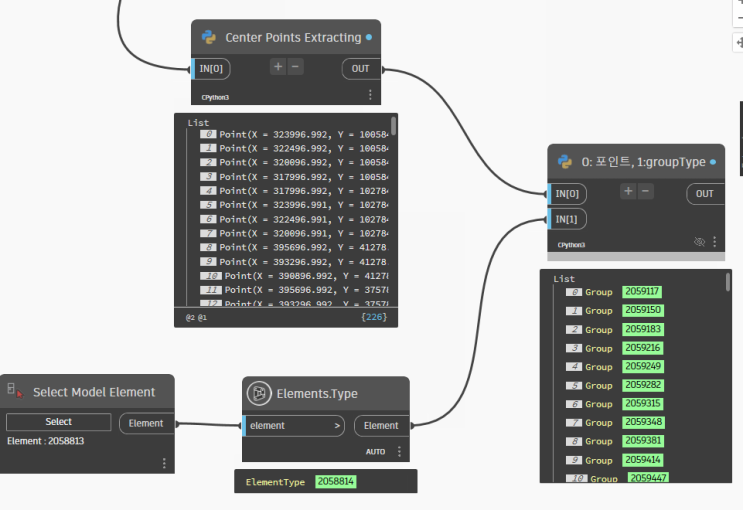Open options menu of Select Model Element node
The height and width of the screenshot is (510, 743).
(x=164, y=463)
